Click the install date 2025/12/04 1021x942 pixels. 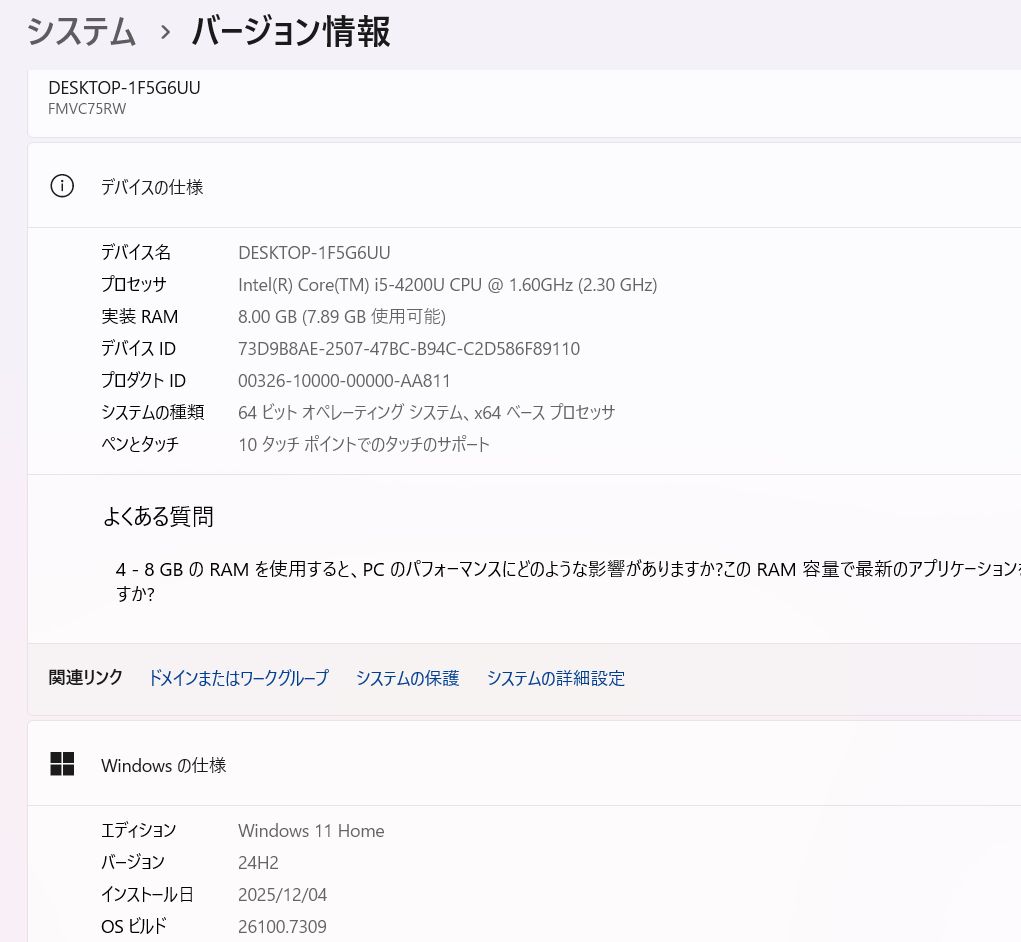pos(283,894)
